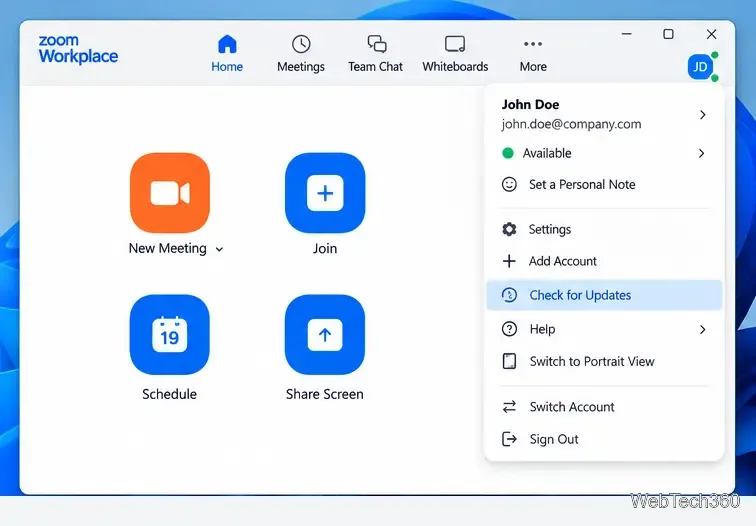Select Switch Account option
The width and height of the screenshot is (756, 526).
pyautogui.click(x=604, y=407)
